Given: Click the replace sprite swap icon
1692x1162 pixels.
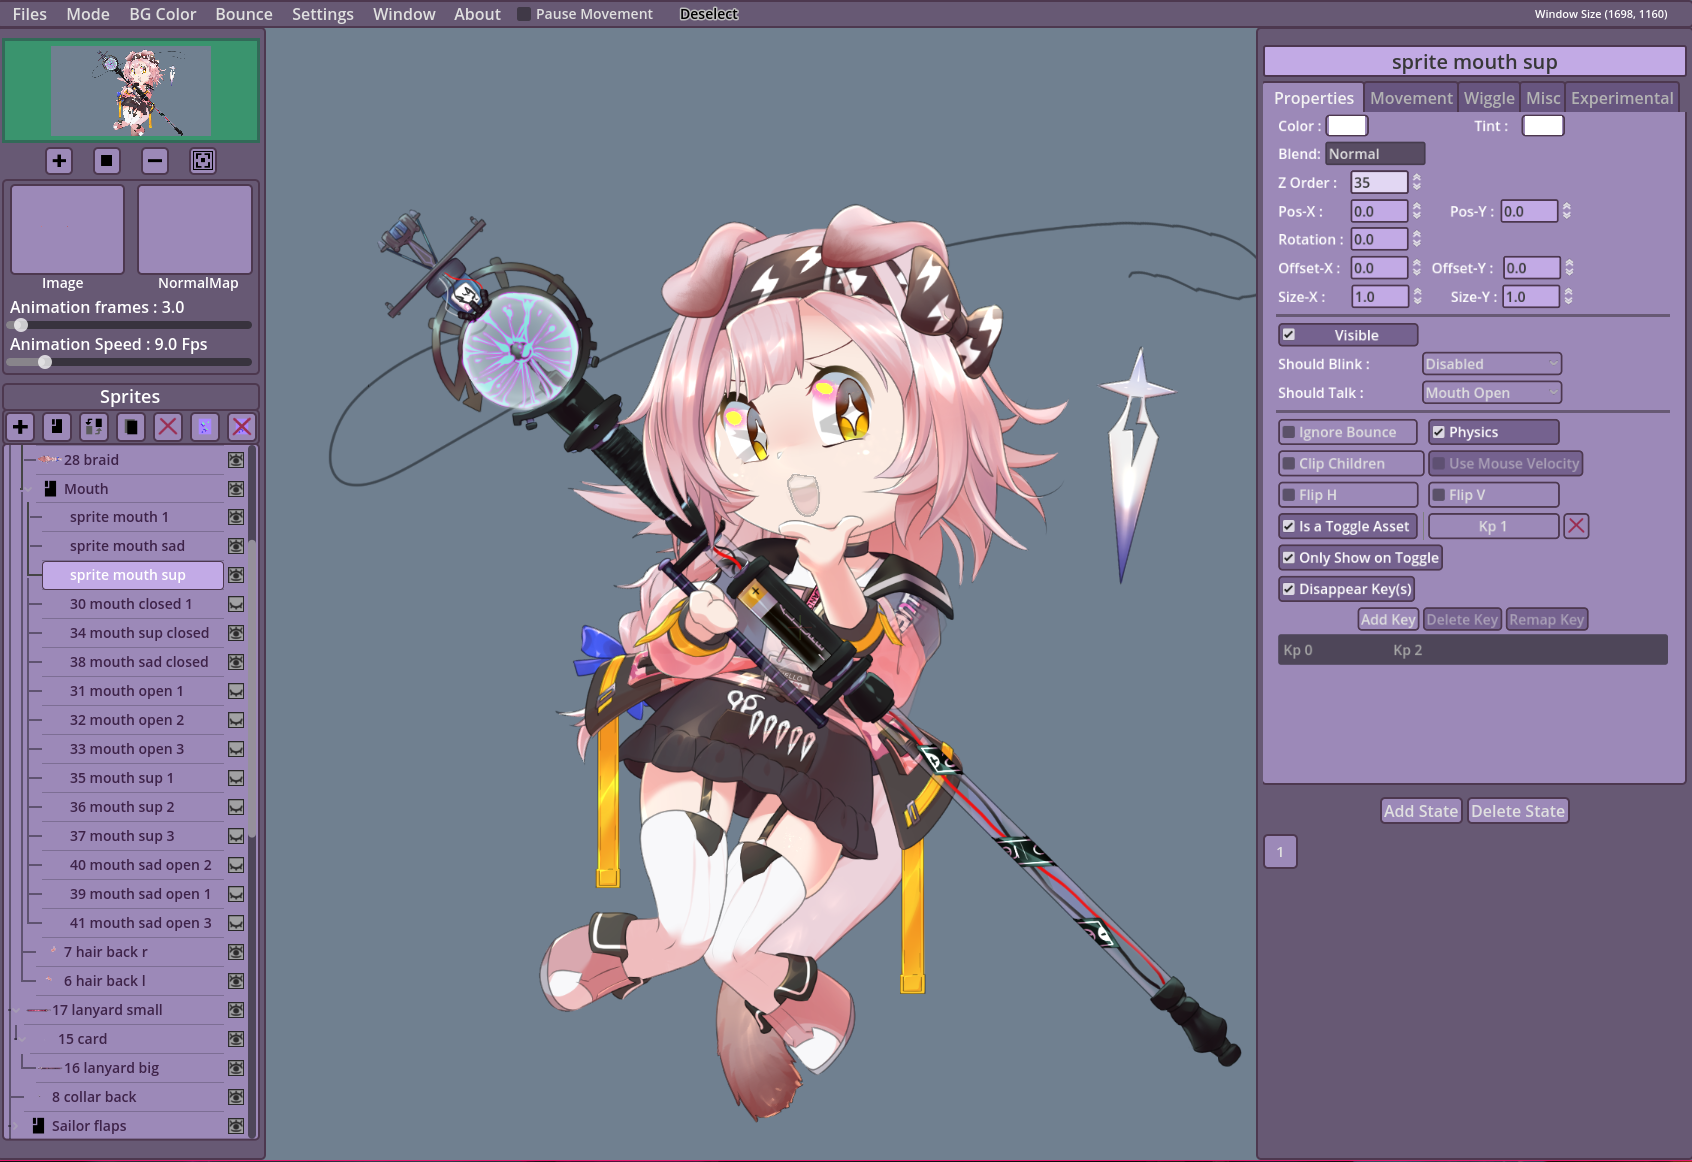Looking at the screenshot, I should pos(94,427).
